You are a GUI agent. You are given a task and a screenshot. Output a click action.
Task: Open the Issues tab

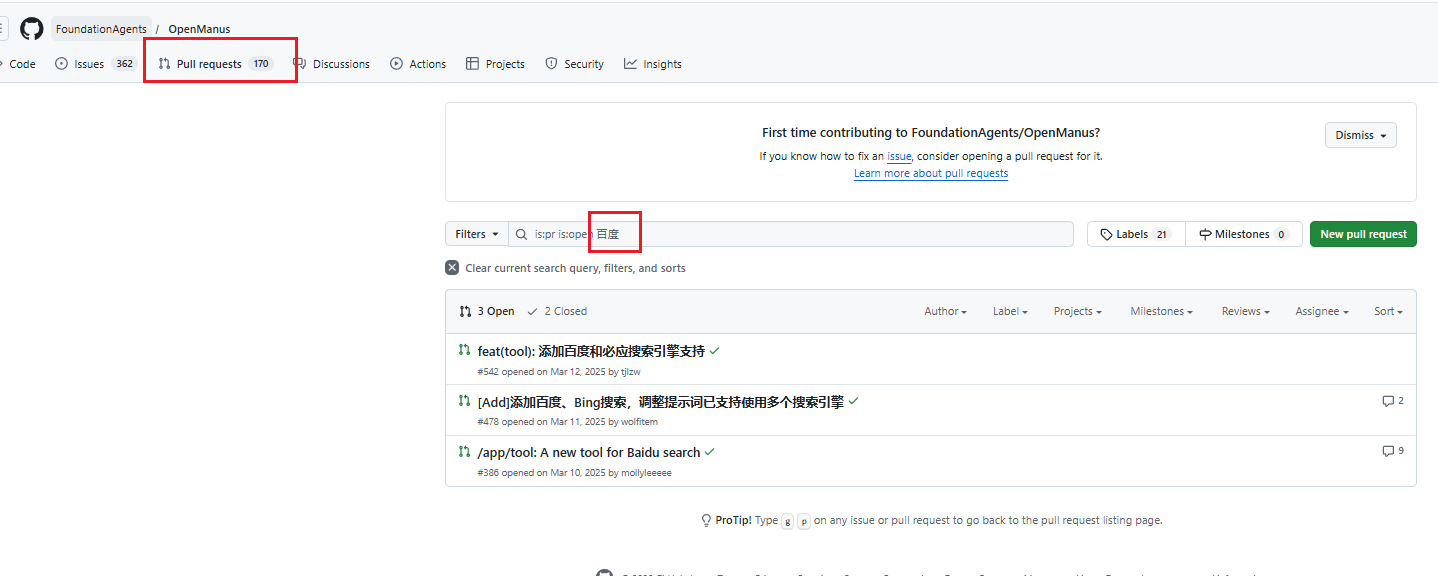tap(95, 64)
